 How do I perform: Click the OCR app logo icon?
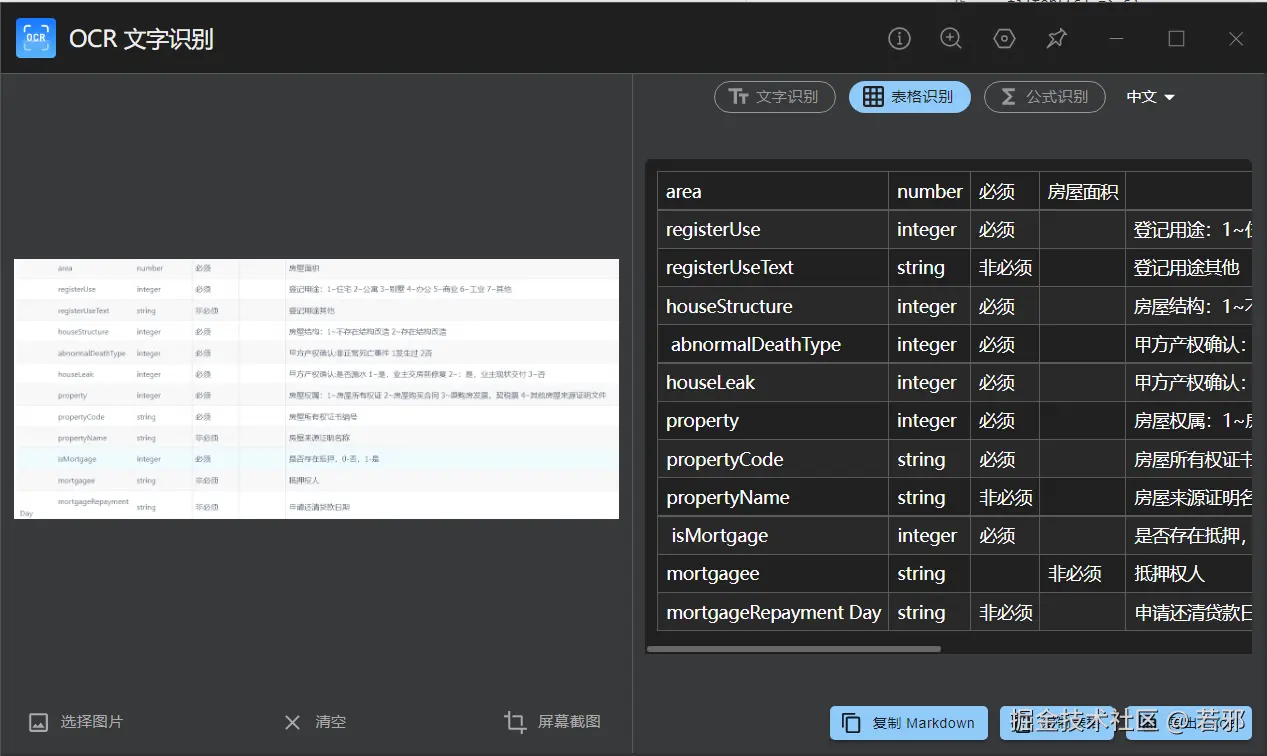(x=36, y=39)
